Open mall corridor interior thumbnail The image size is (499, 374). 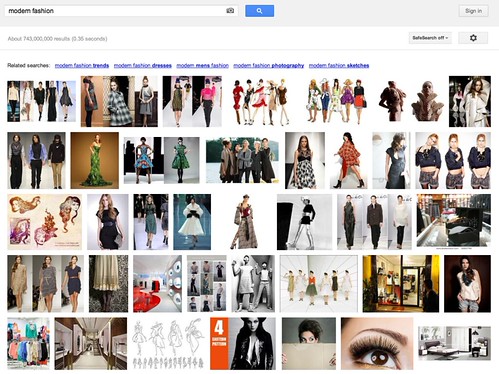pos(91,343)
